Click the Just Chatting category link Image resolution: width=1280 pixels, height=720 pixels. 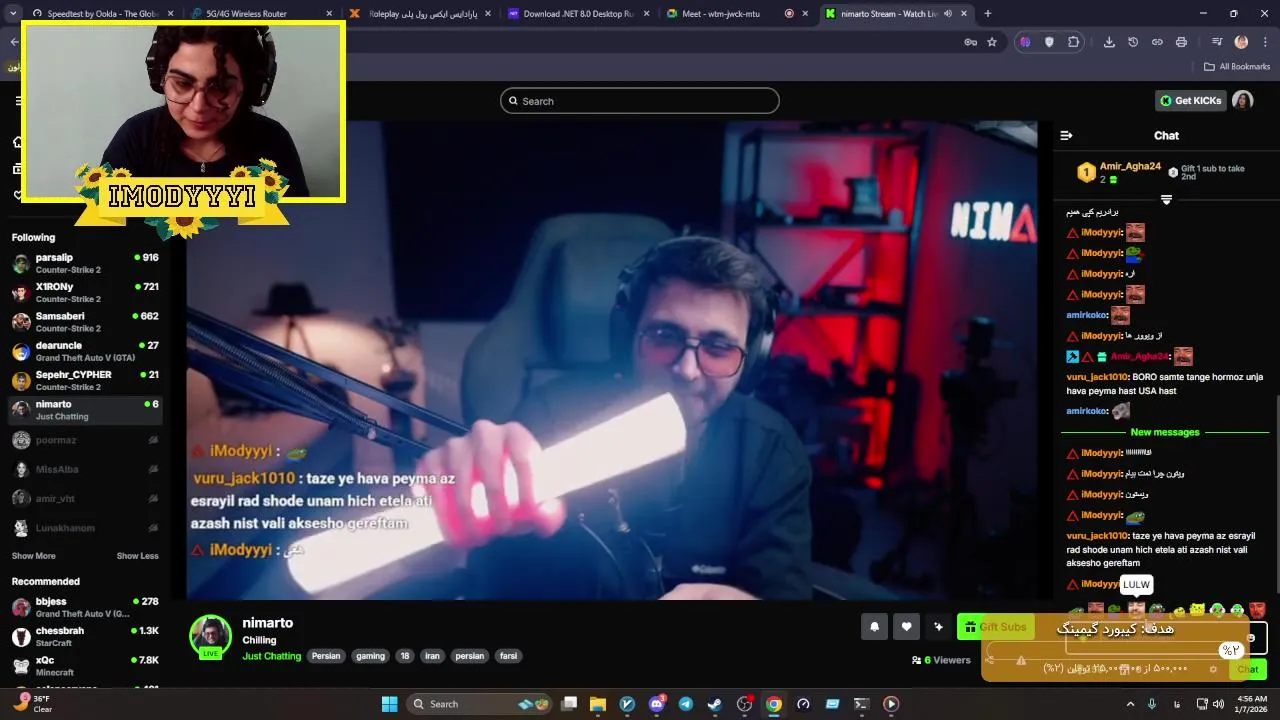(x=271, y=656)
